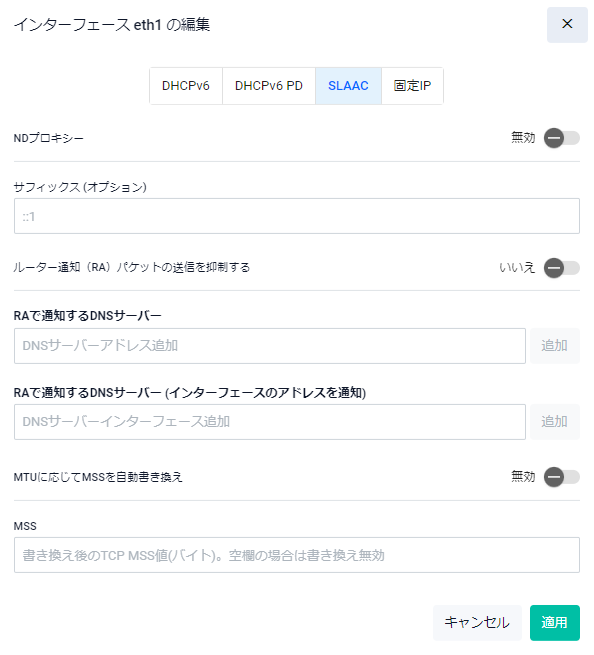Open the DHCPv6 PD tab

pyautogui.click(x=269, y=86)
